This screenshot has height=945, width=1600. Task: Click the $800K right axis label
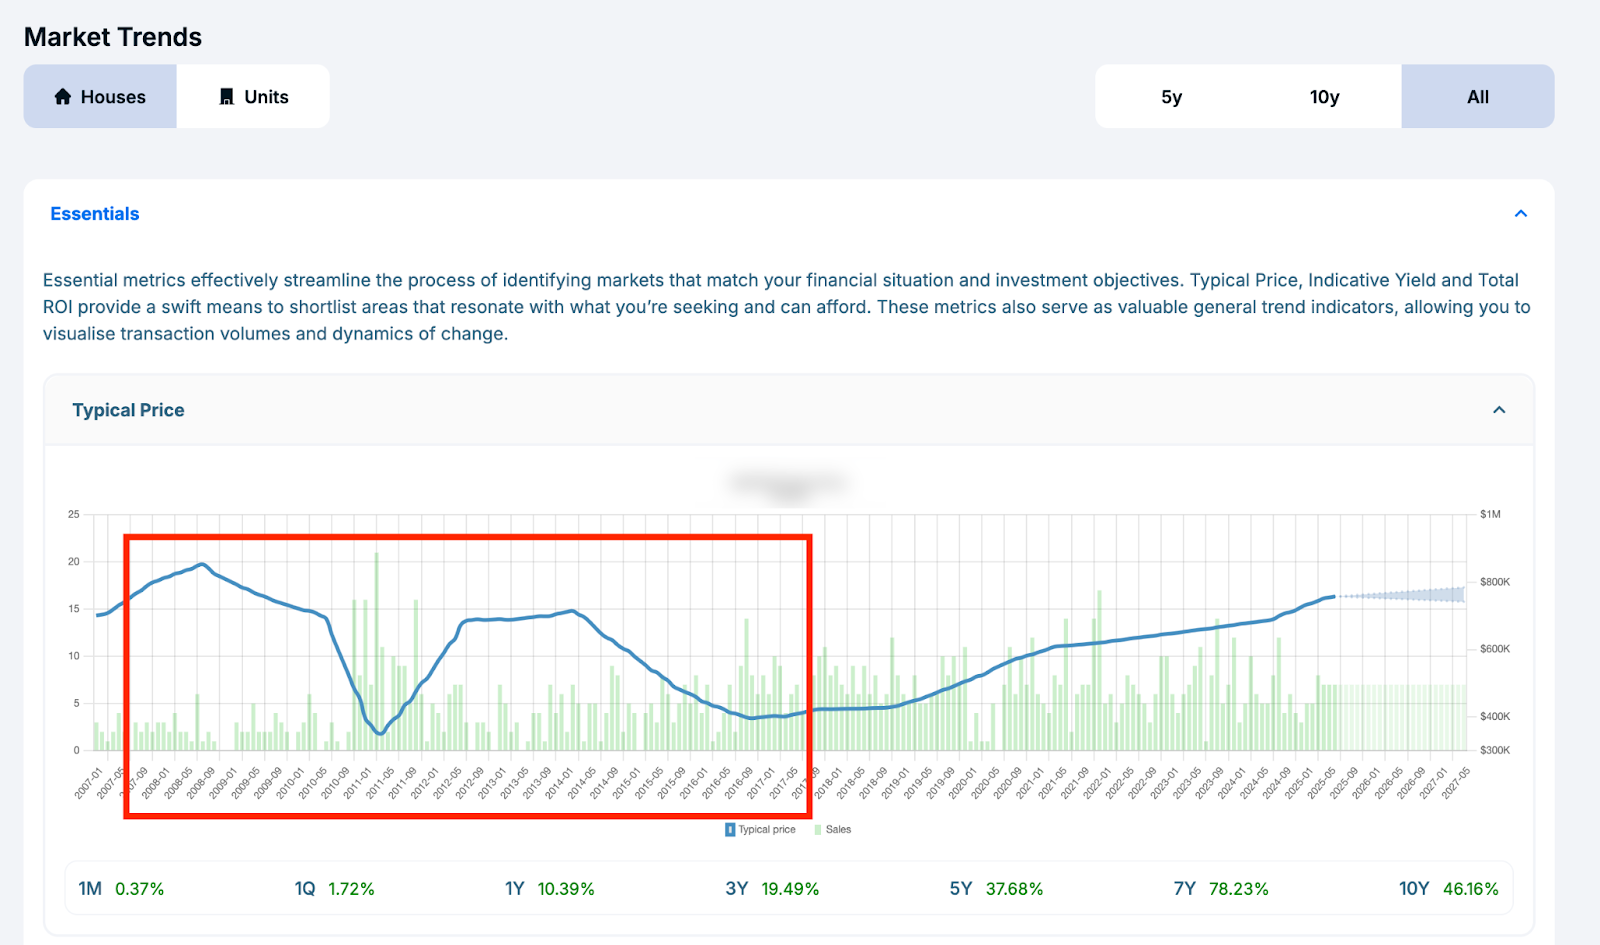(x=1495, y=582)
